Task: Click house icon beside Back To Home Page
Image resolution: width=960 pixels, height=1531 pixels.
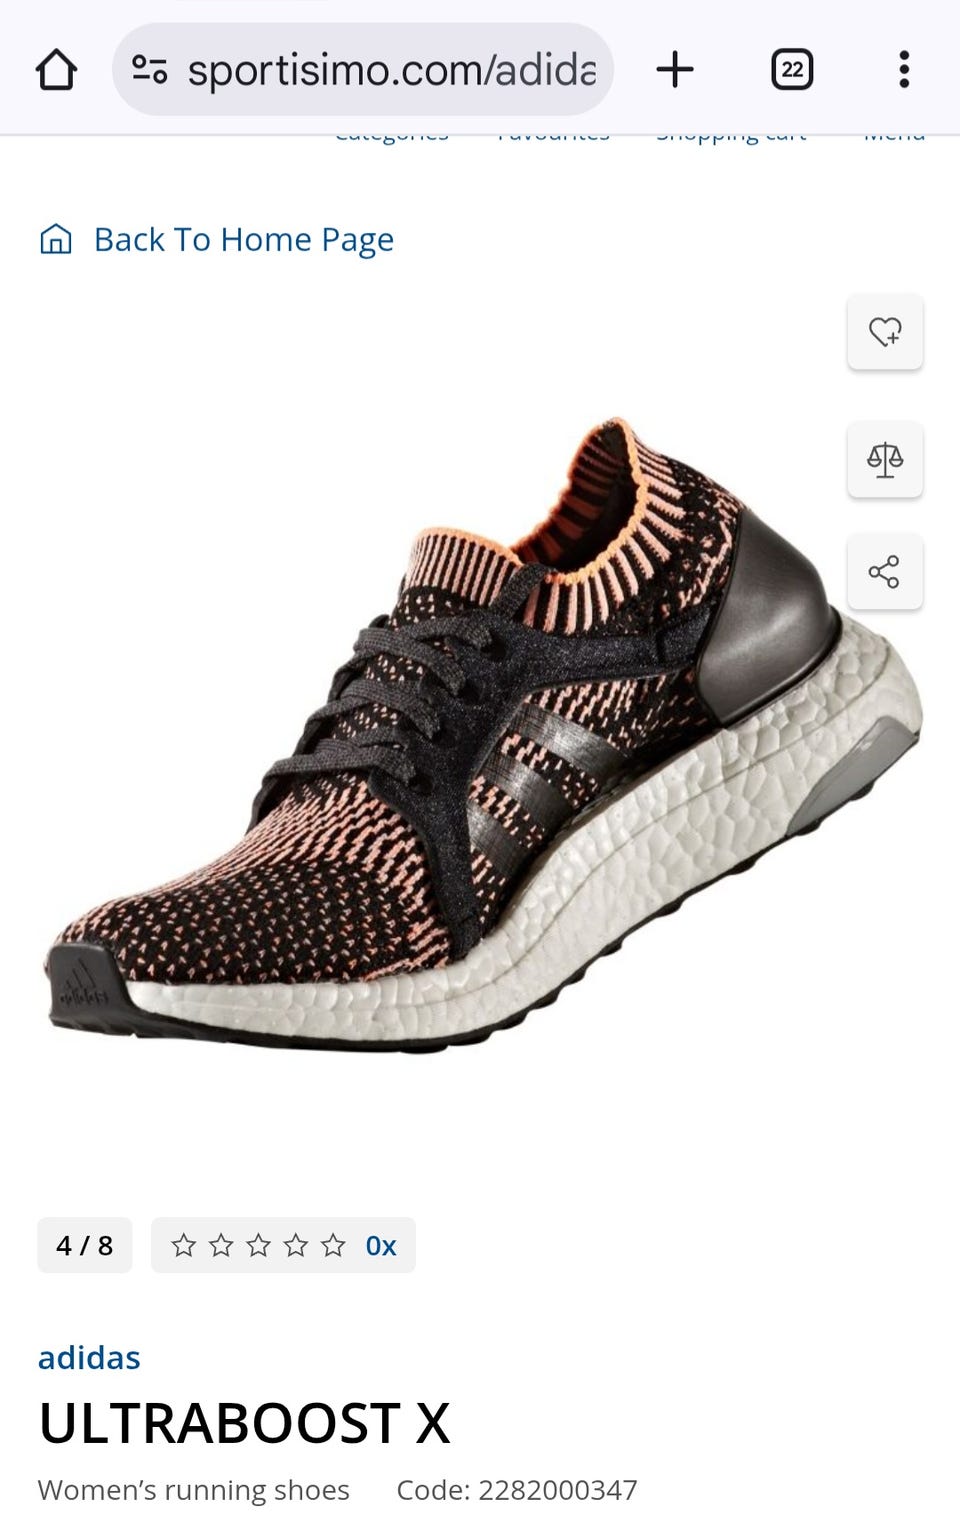Action: click(56, 239)
